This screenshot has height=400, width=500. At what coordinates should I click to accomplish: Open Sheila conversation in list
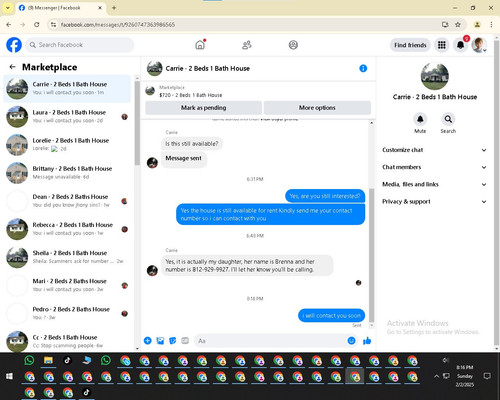coord(67,257)
